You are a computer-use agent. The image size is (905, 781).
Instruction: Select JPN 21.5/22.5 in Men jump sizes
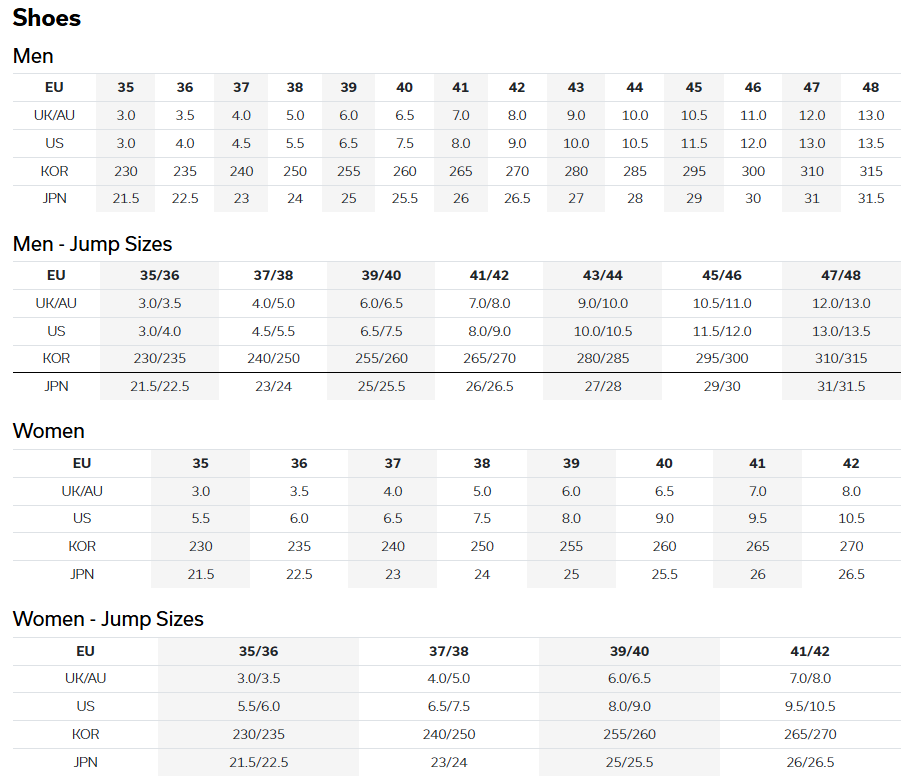159,386
